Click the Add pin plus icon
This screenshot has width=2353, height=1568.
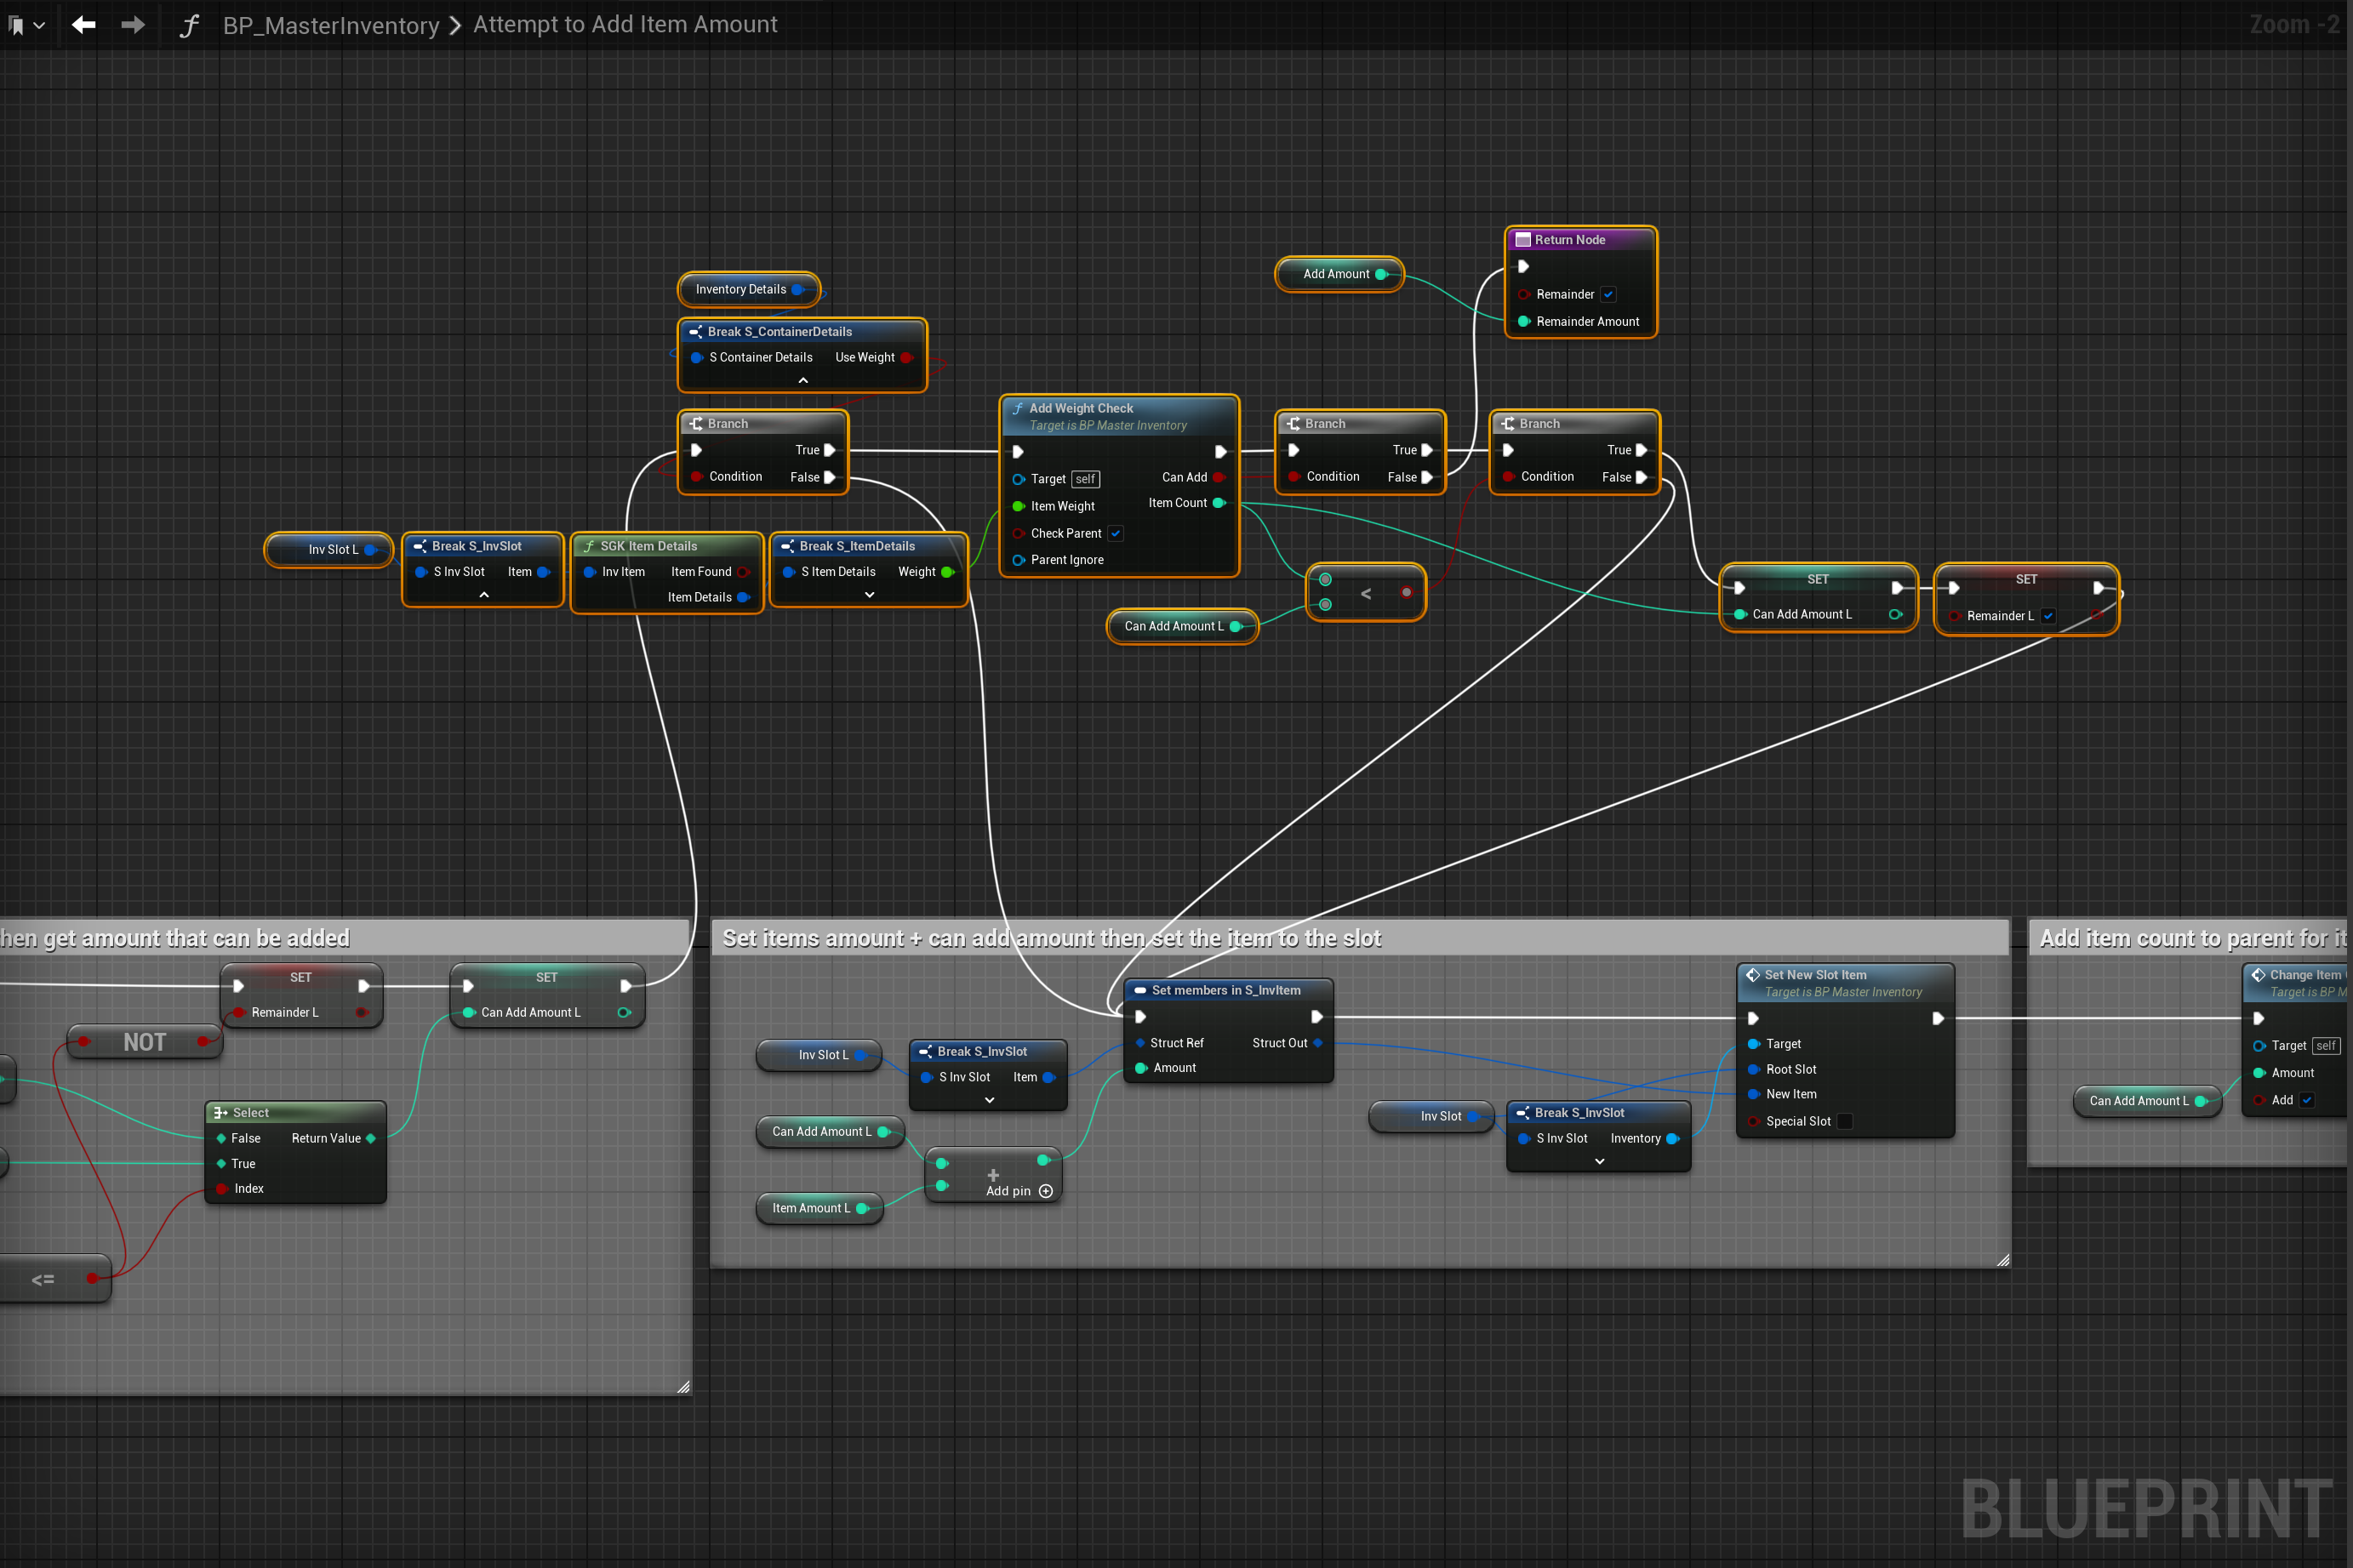[1046, 1191]
